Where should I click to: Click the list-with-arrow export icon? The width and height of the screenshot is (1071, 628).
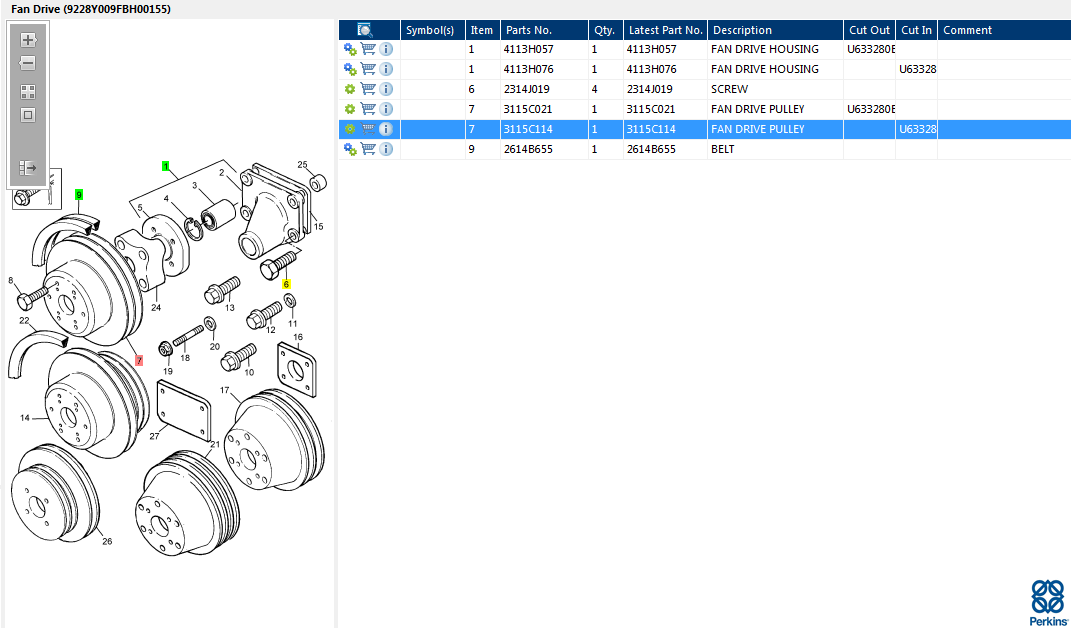click(28, 167)
